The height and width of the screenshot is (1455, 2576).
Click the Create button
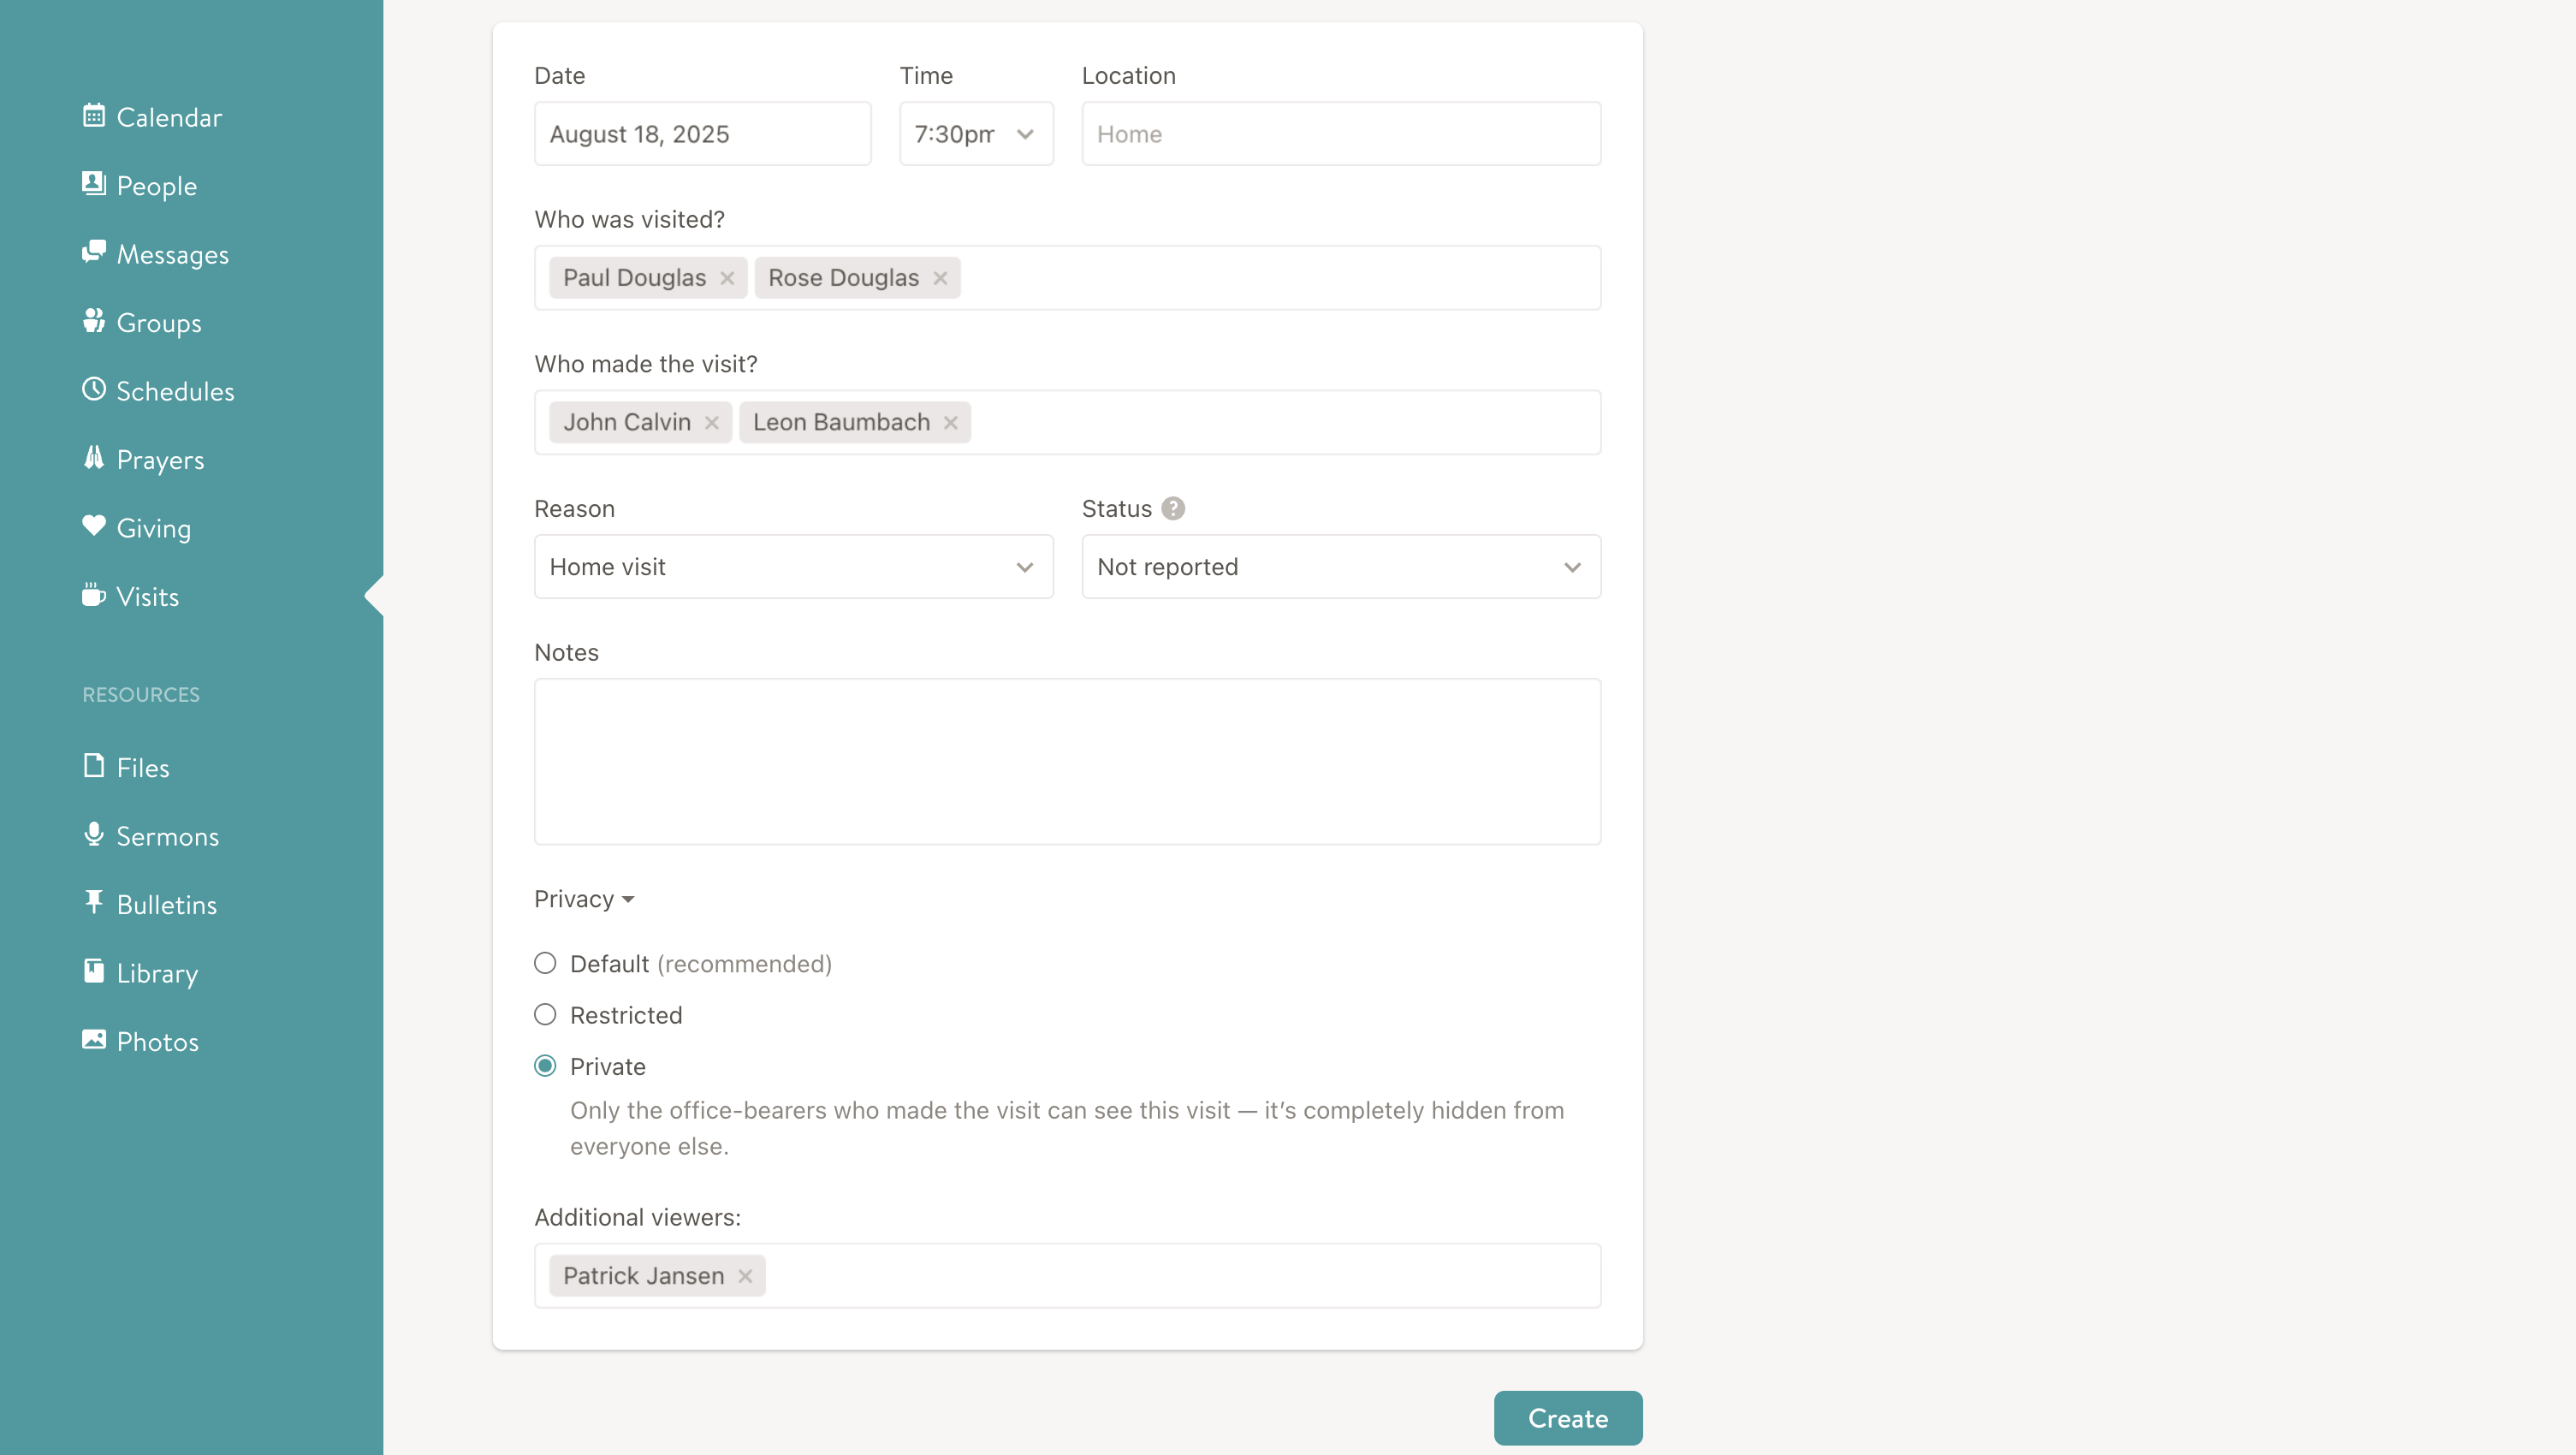pos(1568,1418)
